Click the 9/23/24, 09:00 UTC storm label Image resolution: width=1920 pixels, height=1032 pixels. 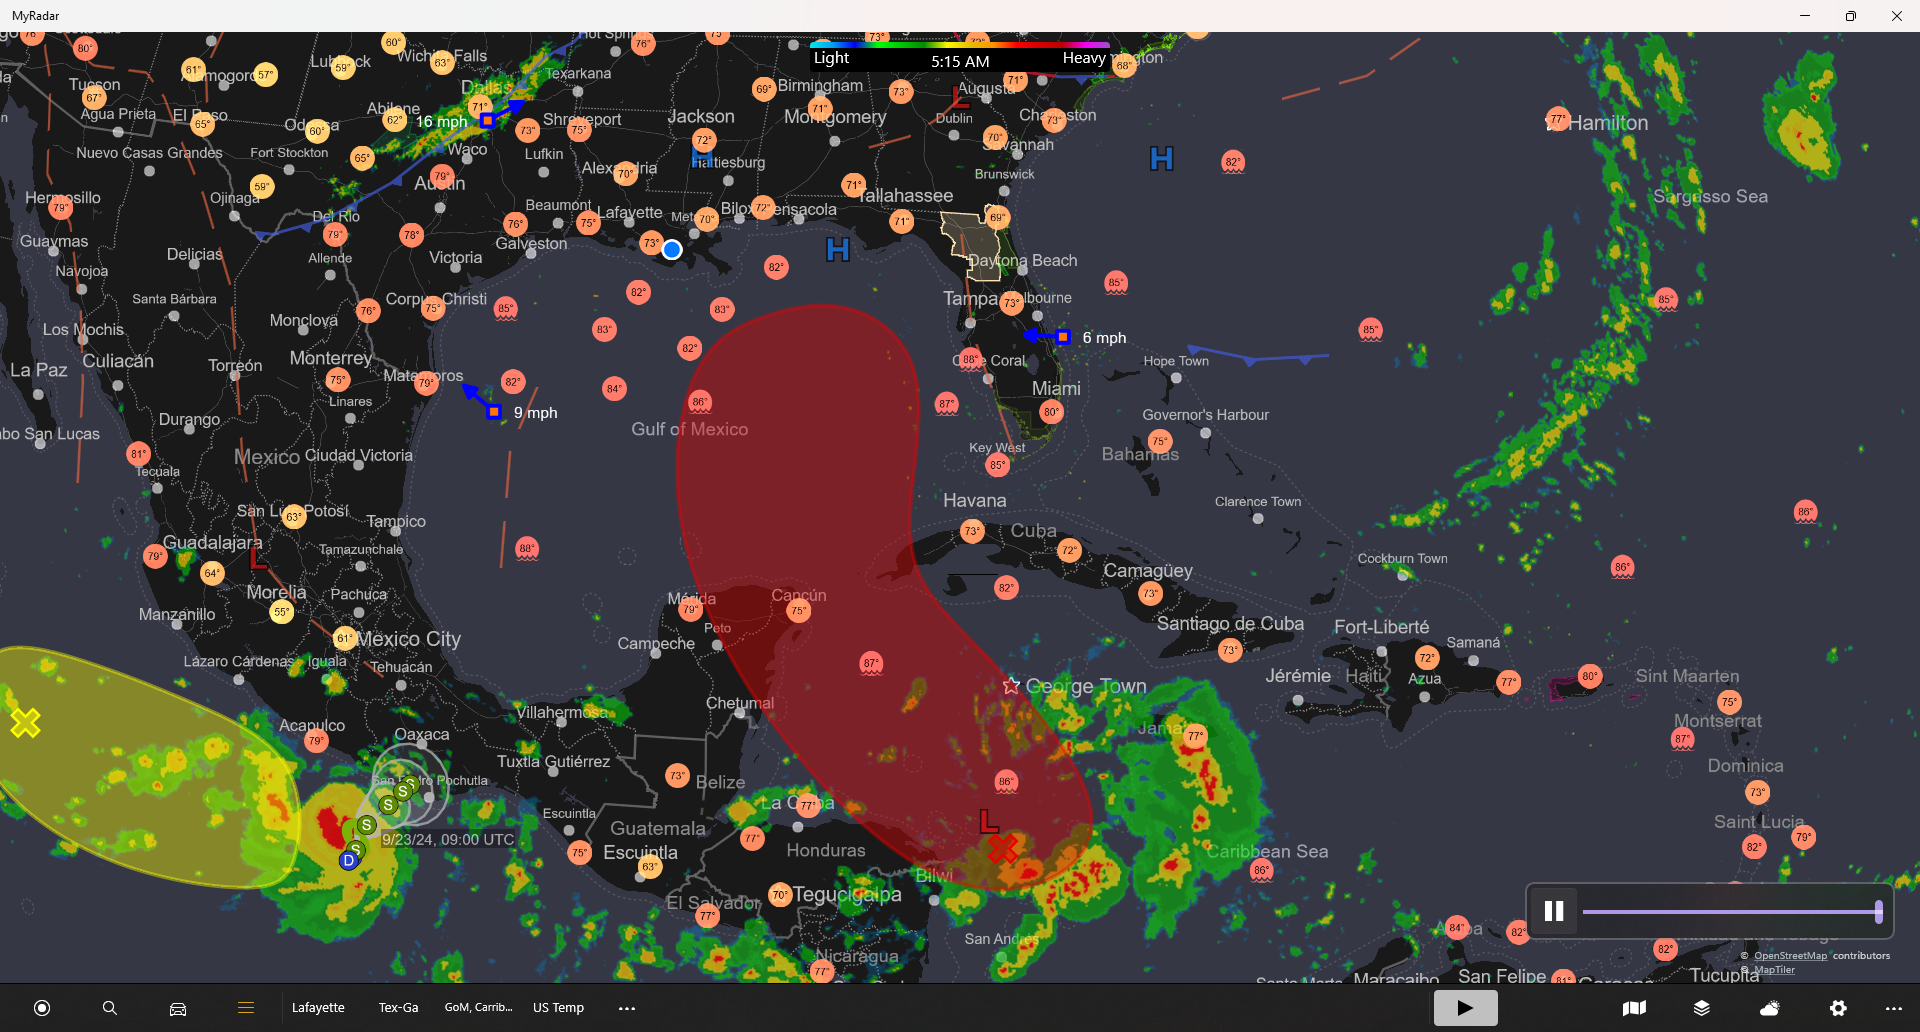[447, 840]
